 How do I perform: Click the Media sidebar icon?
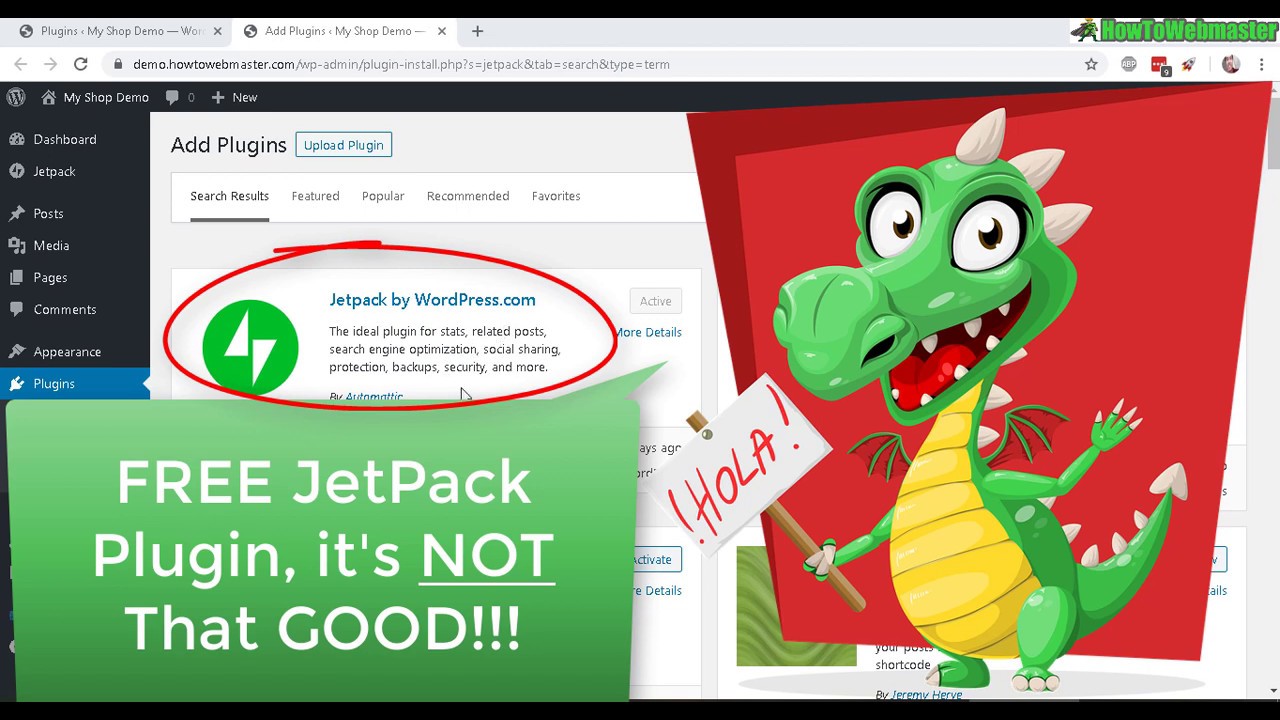pyautogui.click(x=16, y=245)
